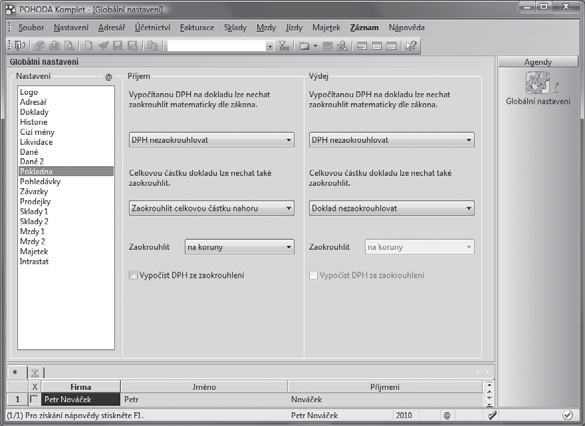This screenshot has width=585, height=426.
Task: Open the Nápověda menu
Action: [x=407, y=27]
